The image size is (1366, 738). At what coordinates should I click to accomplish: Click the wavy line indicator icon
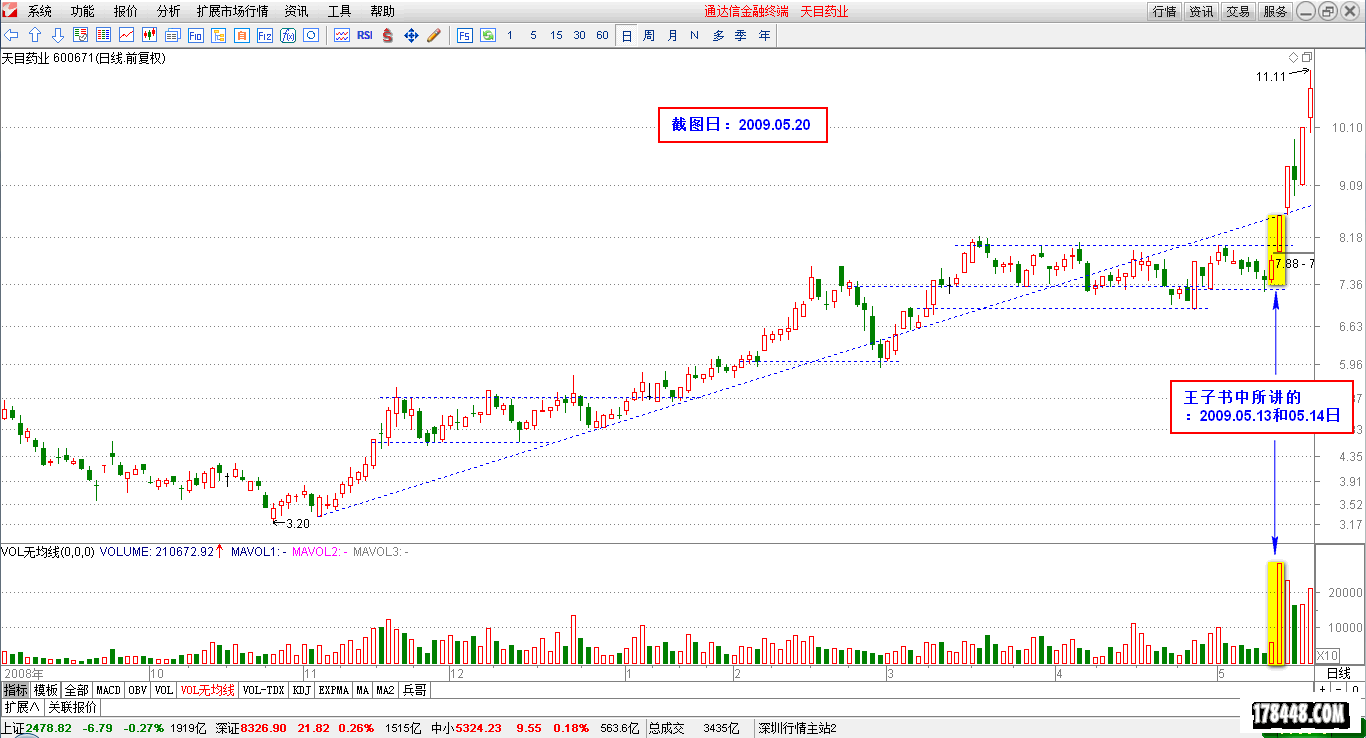pyautogui.click(x=342, y=35)
